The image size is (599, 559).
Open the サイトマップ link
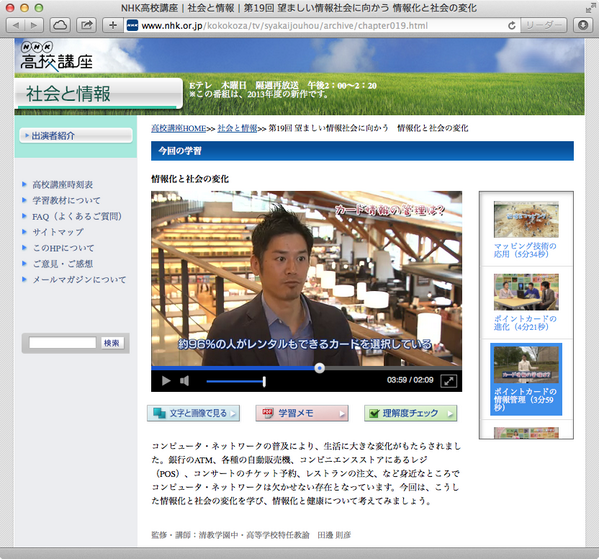point(58,232)
